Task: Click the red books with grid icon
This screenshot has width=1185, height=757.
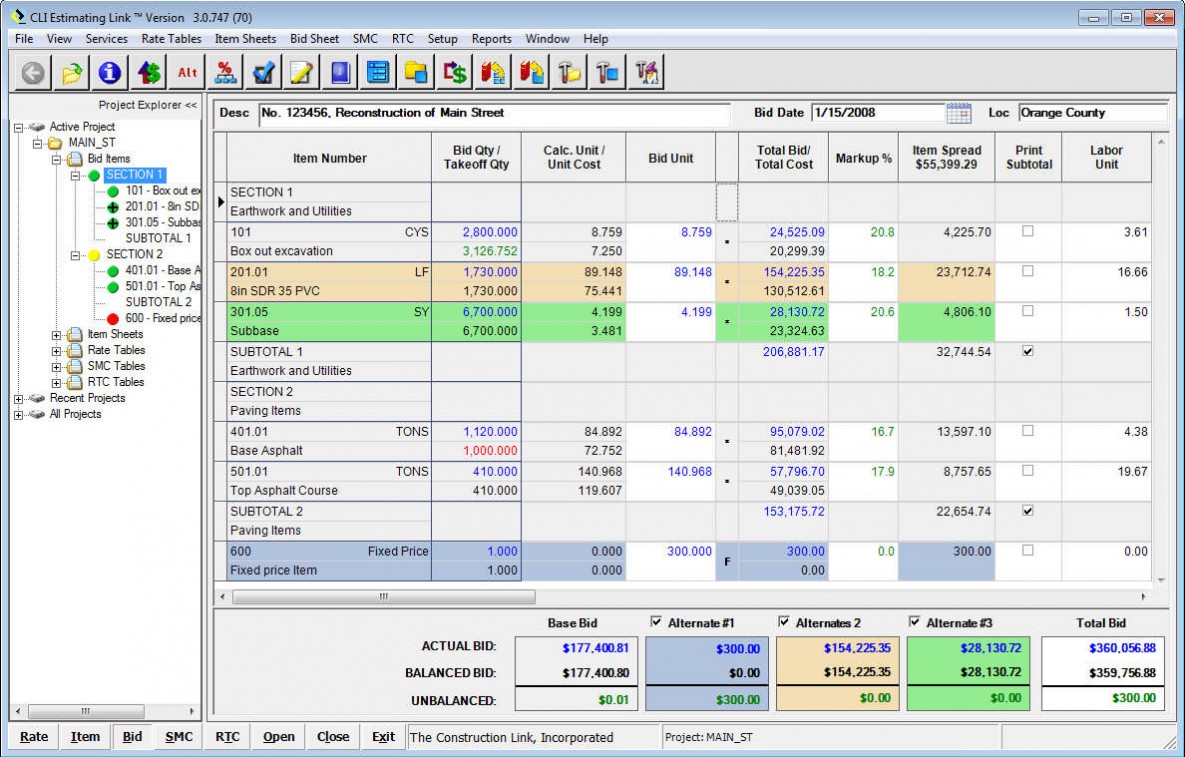Action: [493, 73]
